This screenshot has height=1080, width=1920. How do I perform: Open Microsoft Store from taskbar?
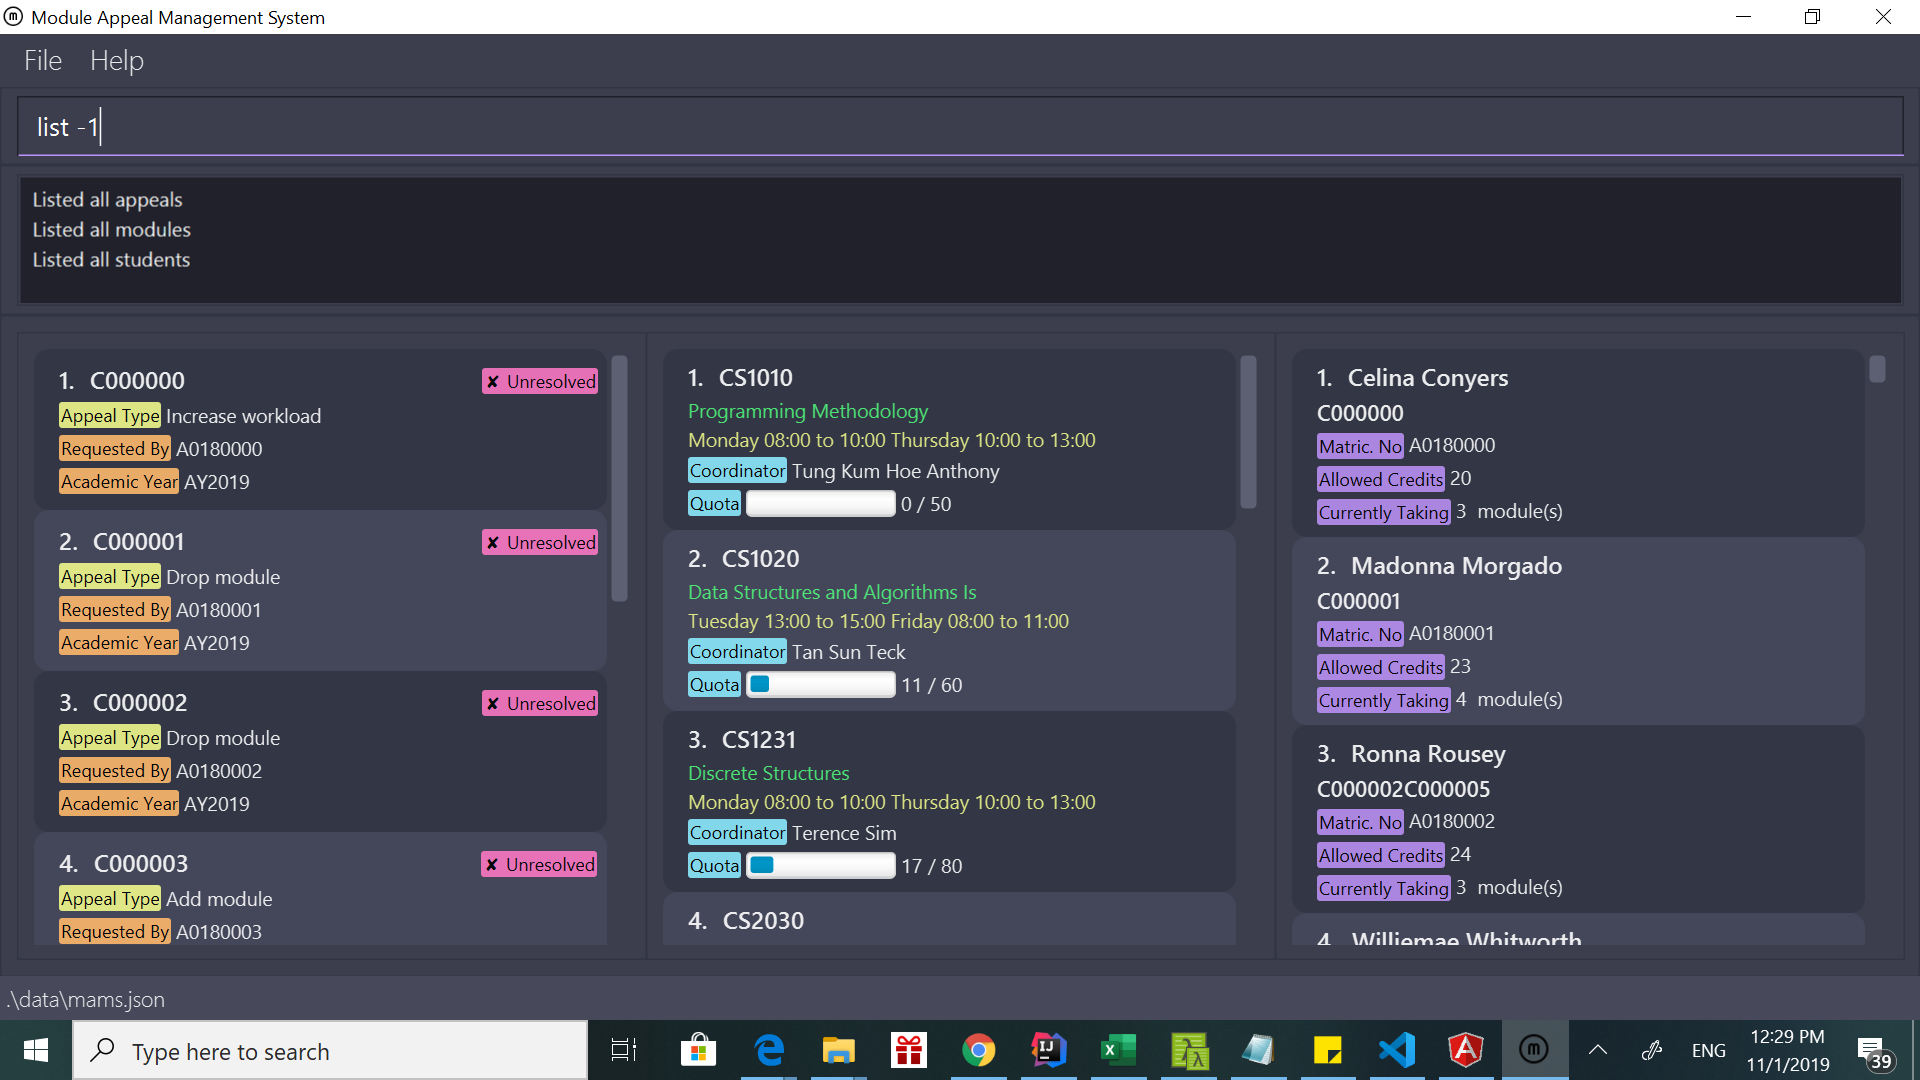698,1050
